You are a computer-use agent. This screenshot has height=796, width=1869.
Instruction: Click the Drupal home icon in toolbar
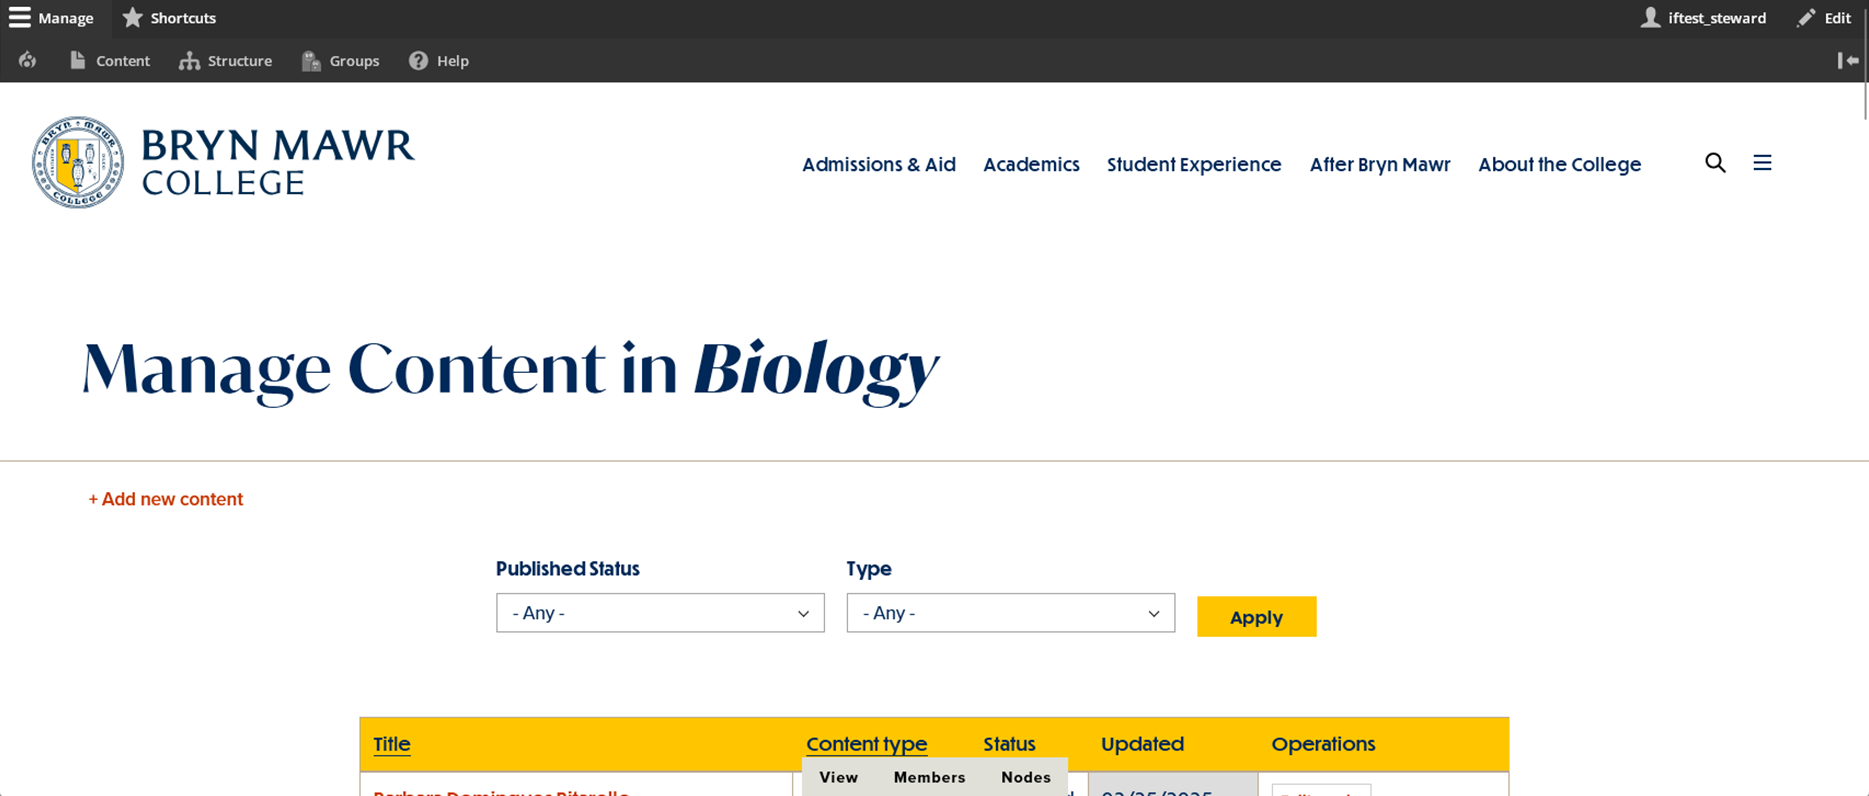(28, 60)
